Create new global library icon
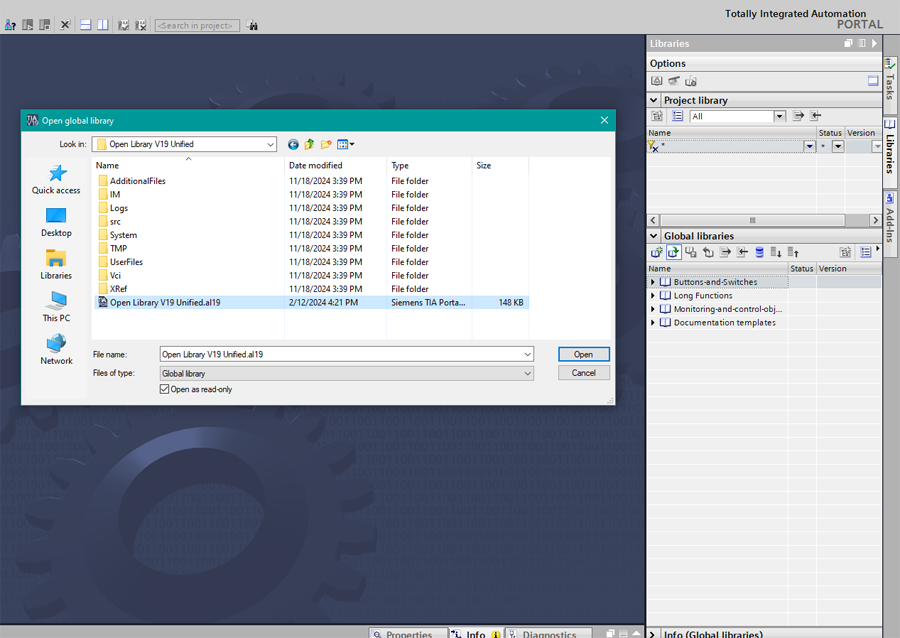 (x=657, y=252)
